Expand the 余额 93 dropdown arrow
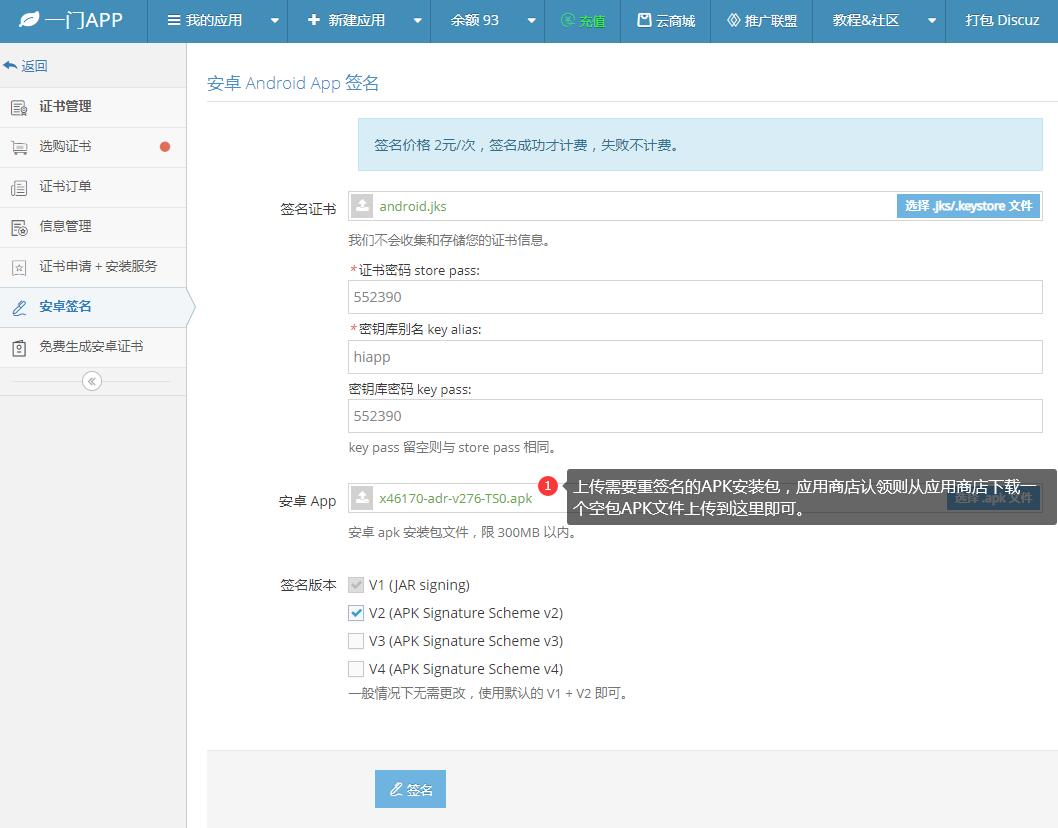This screenshot has height=828, width=1058. pyautogui.click(x=532, y=21)
